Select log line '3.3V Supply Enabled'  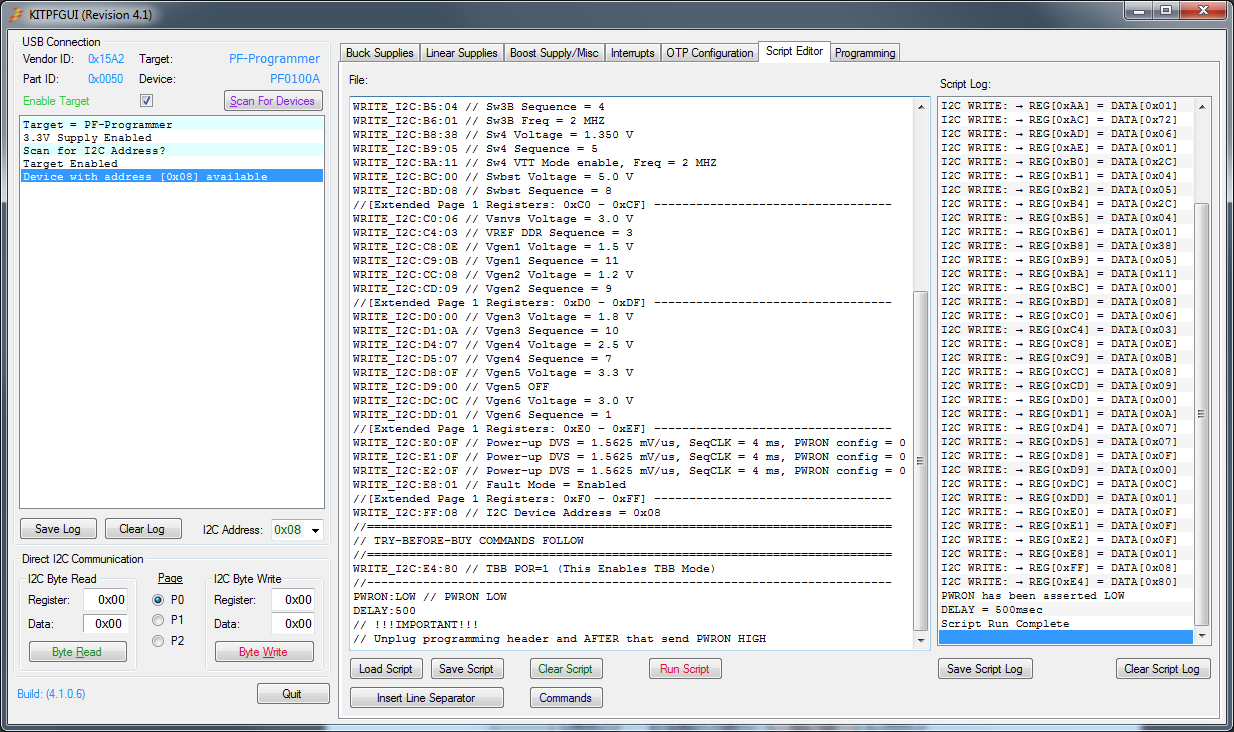pyautogui.click(x=171, y=138)
